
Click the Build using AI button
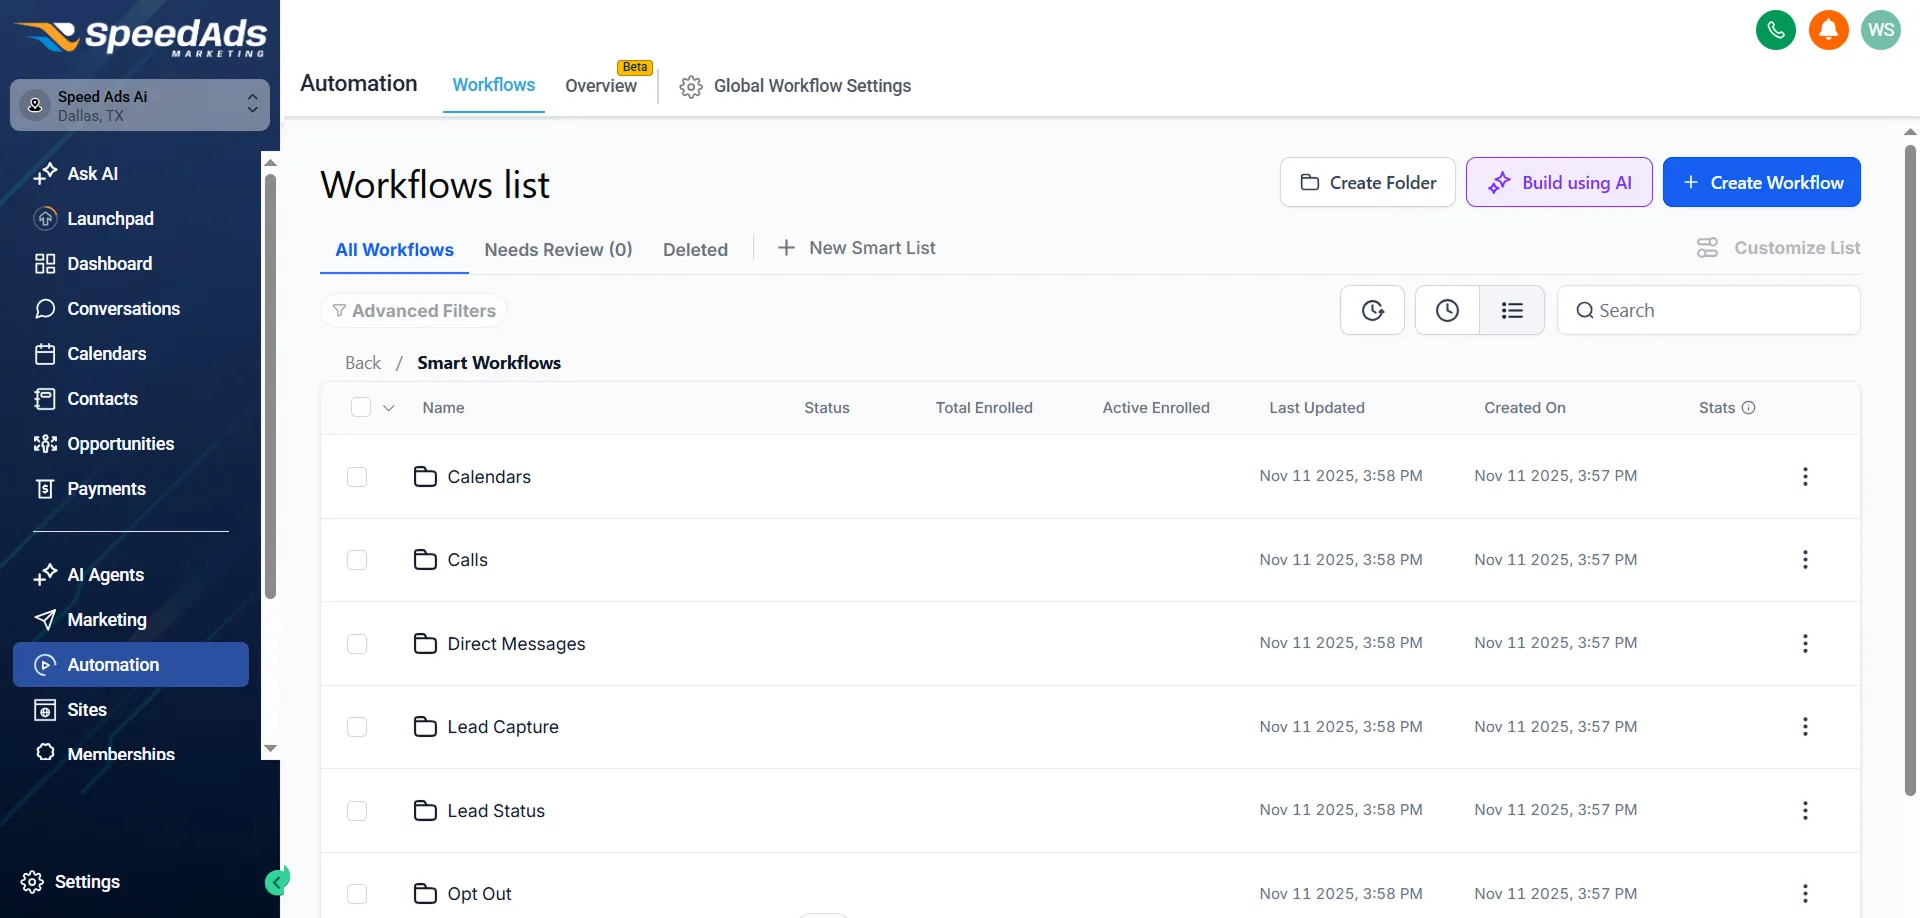(1559, 182)
